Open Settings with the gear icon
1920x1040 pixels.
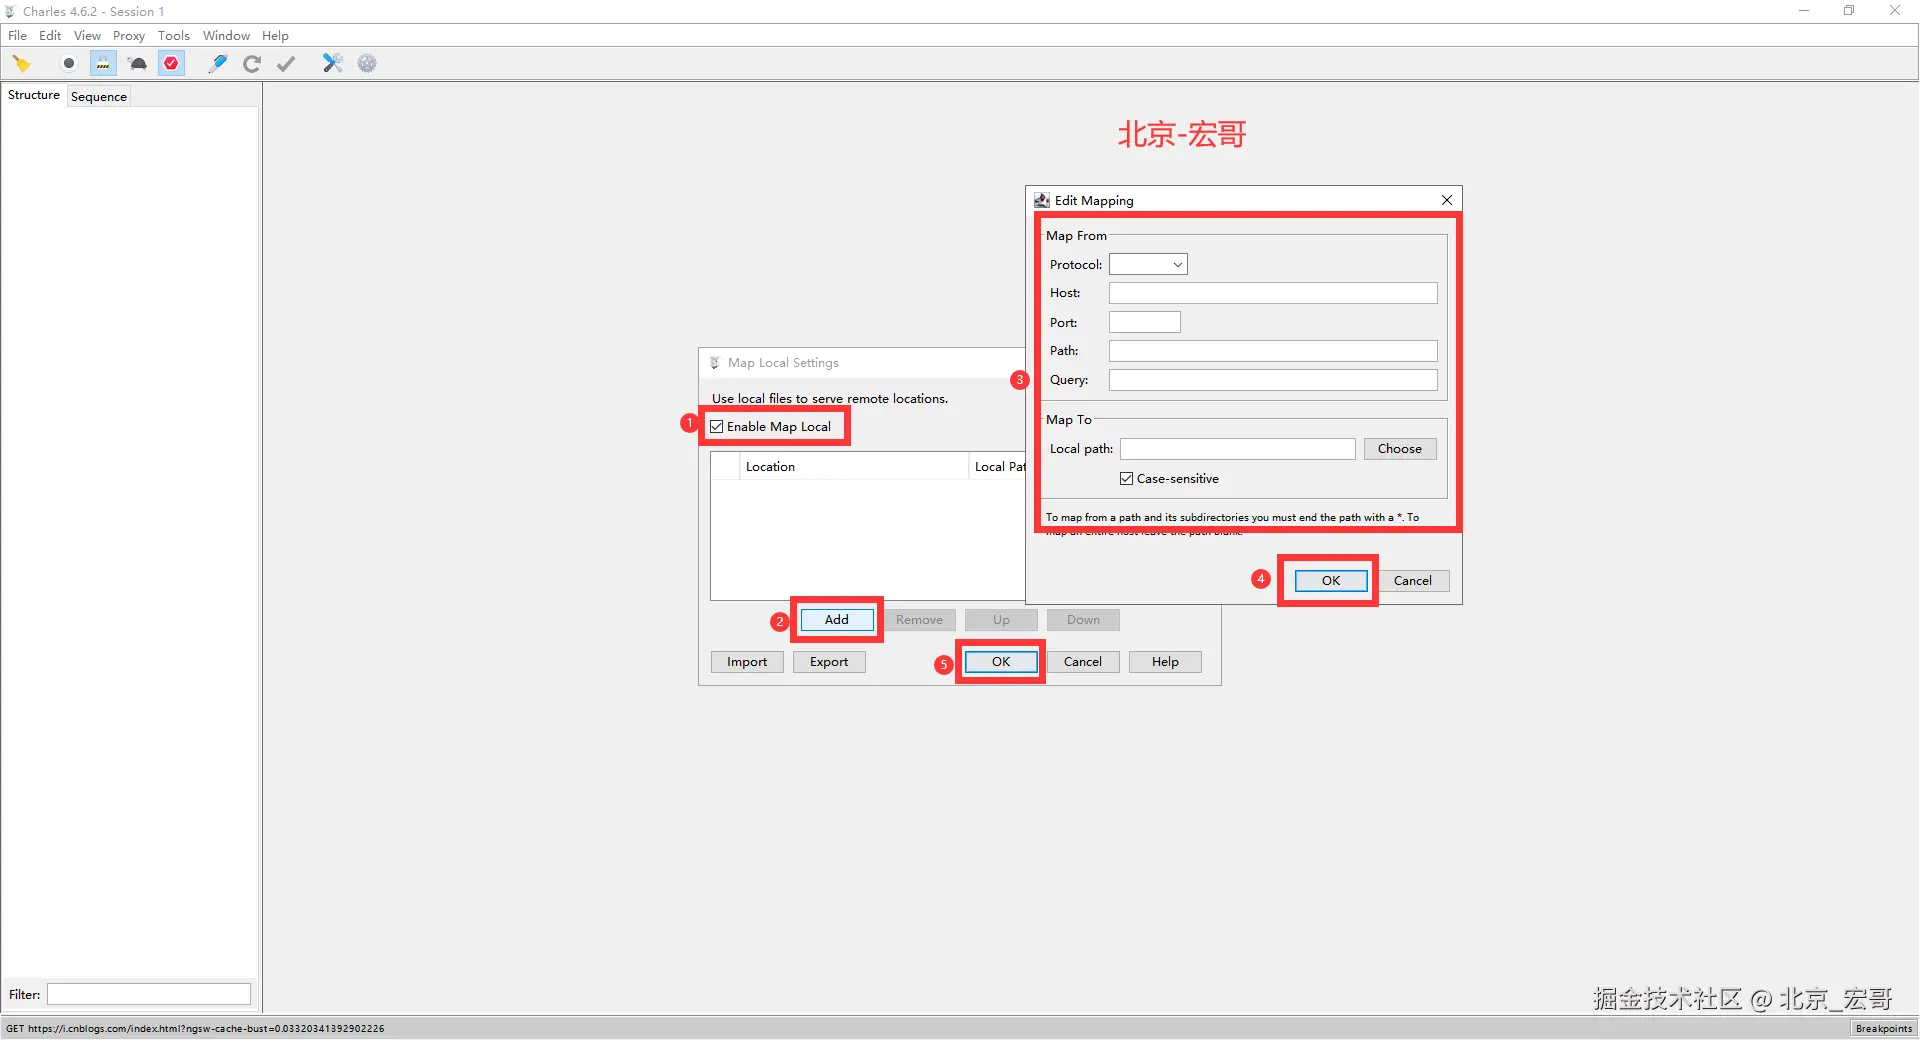367,64
